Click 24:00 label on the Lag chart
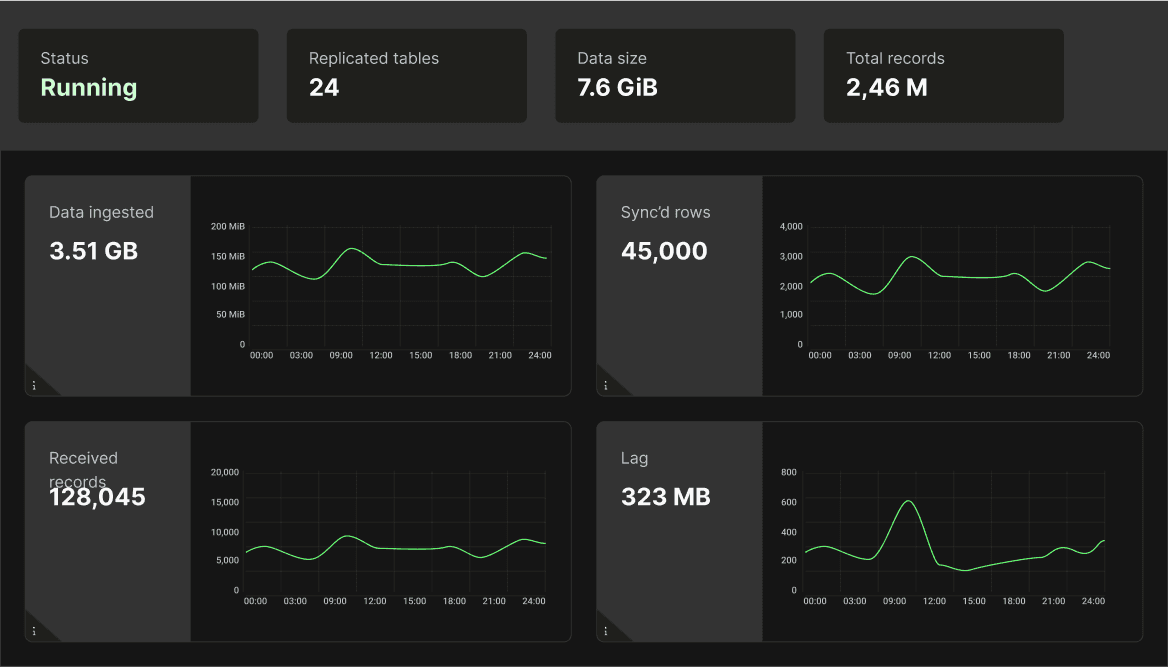The width and height of the screenshot is (1168, 667). (x=1093, y=601)
